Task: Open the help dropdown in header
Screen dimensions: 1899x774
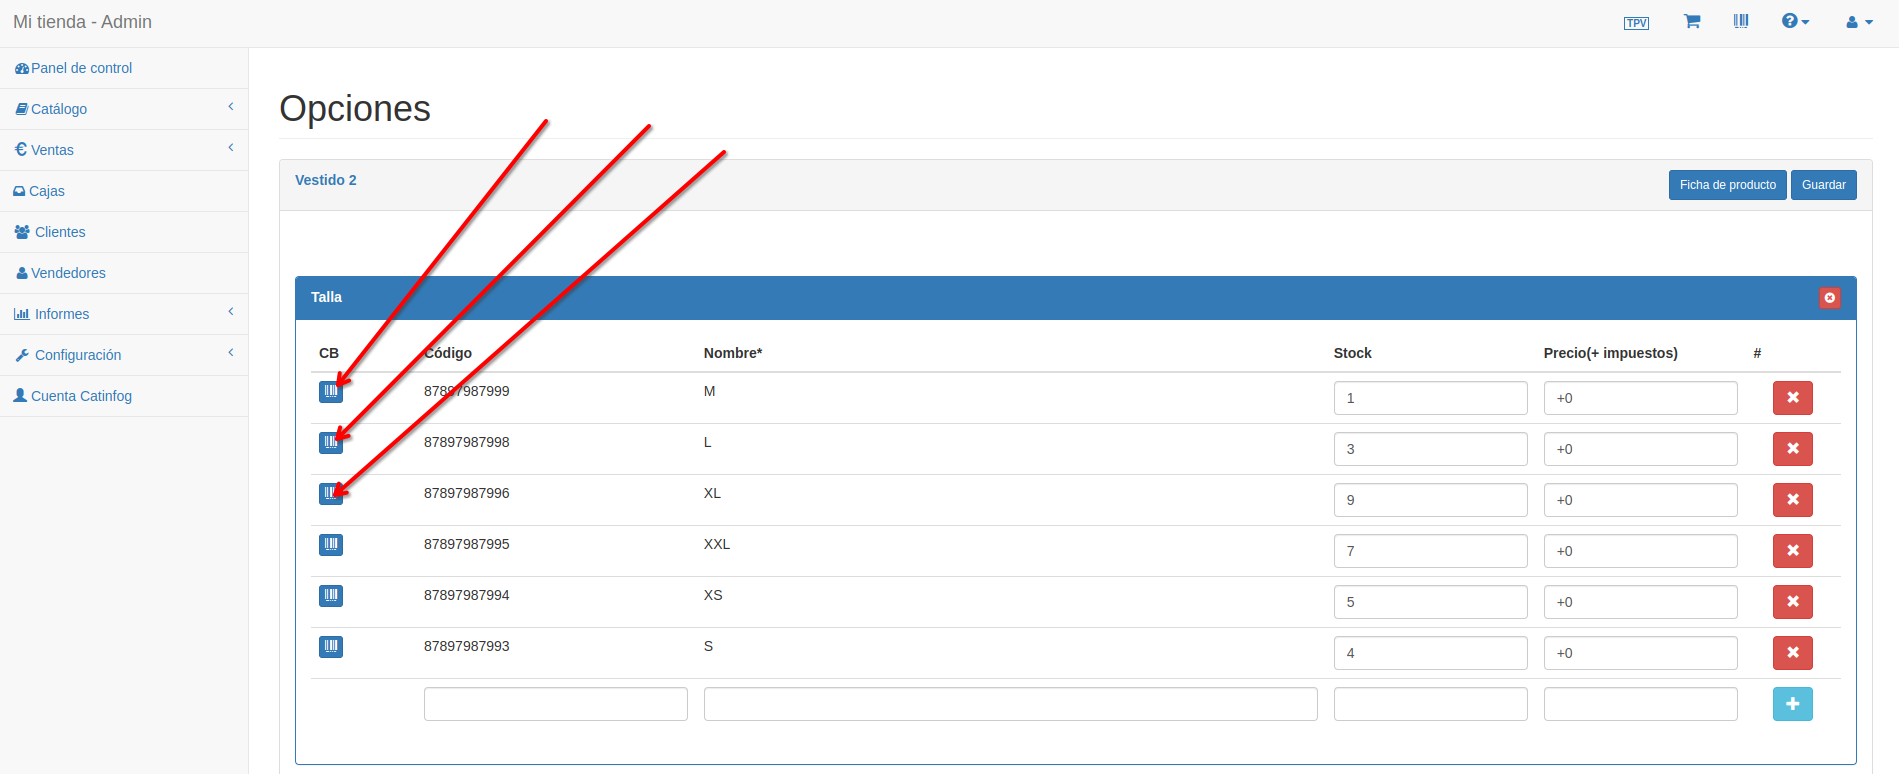Action: pyautogui.click(x=1795, y=21)
